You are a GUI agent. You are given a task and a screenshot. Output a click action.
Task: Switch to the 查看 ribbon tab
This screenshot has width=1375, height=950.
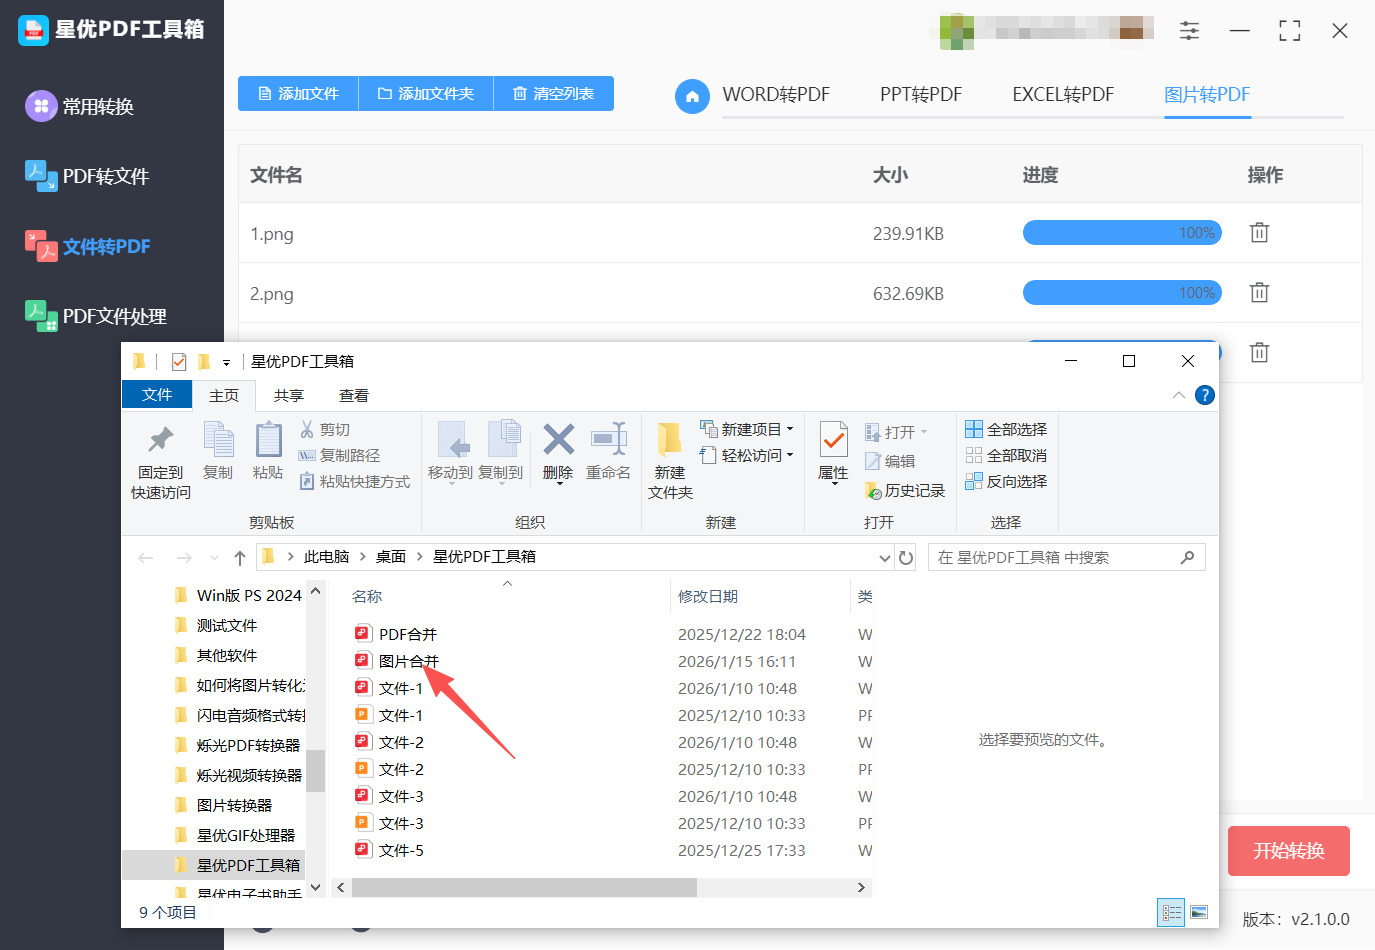click(354, 396)
